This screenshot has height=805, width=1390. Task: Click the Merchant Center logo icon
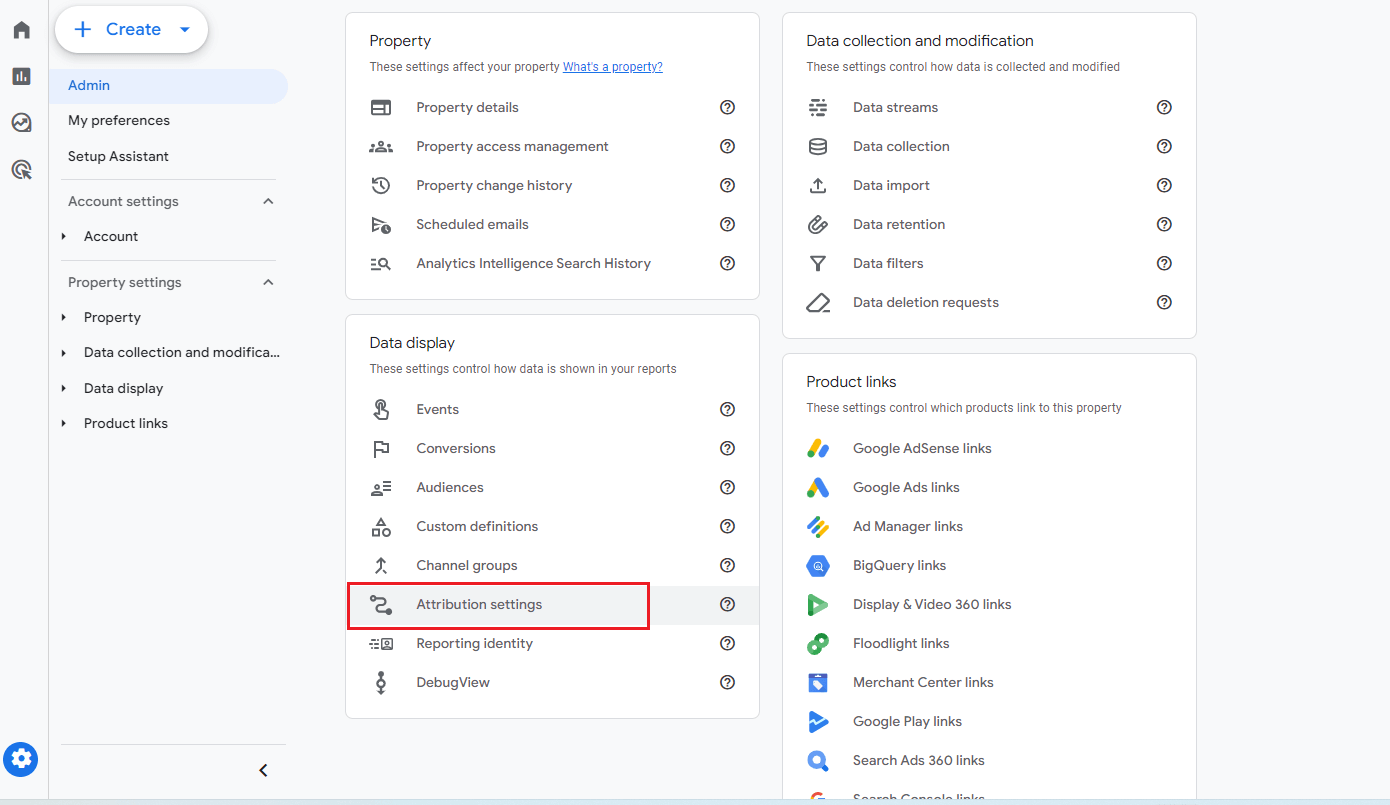pos(818,682)
